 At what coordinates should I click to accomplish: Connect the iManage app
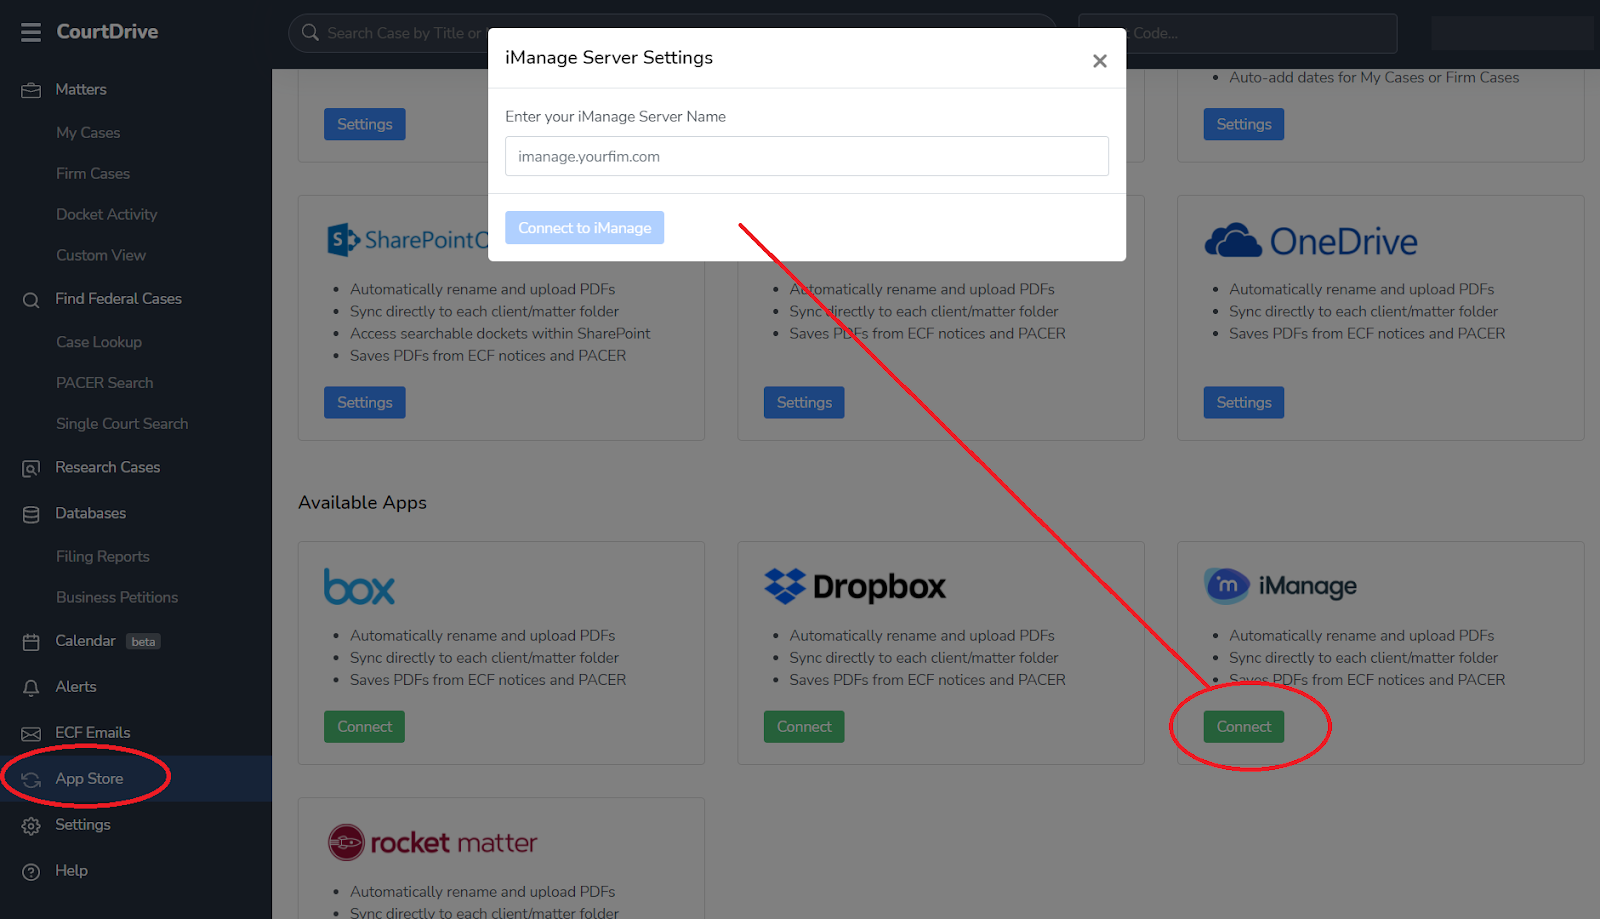pyautogui.click(x=1244, y=727)
